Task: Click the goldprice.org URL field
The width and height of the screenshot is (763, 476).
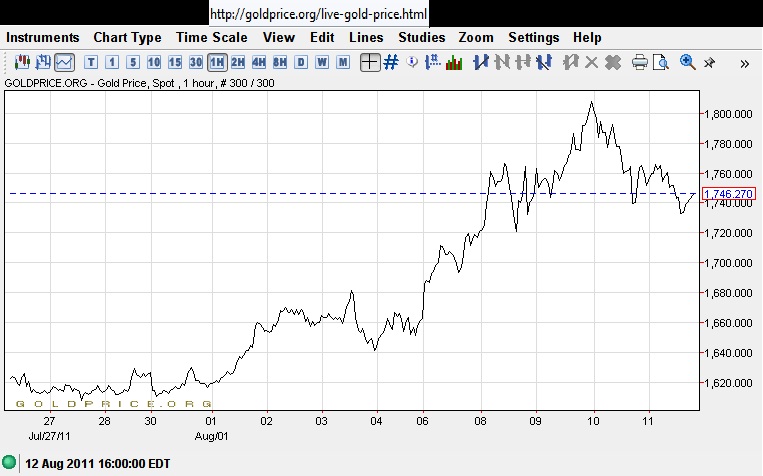Action: pyautogui.click(x=318, y=13)
